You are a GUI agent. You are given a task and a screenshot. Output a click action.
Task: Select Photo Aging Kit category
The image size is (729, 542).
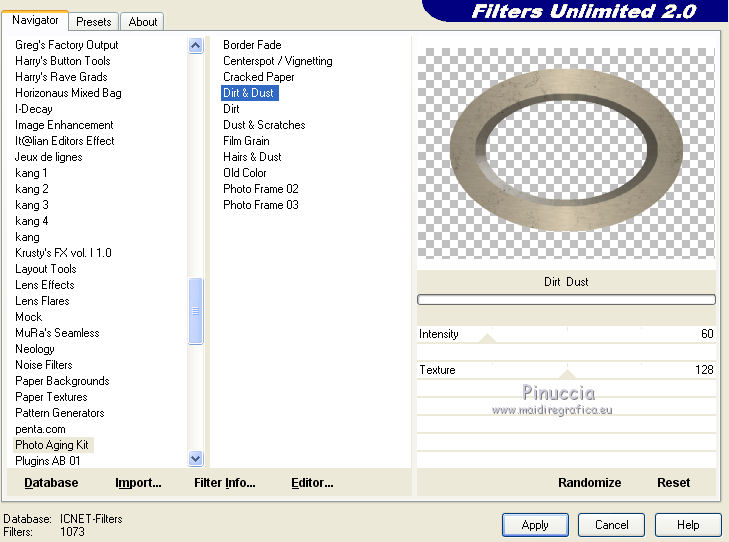pyautogui.click(x=52, y=445)
